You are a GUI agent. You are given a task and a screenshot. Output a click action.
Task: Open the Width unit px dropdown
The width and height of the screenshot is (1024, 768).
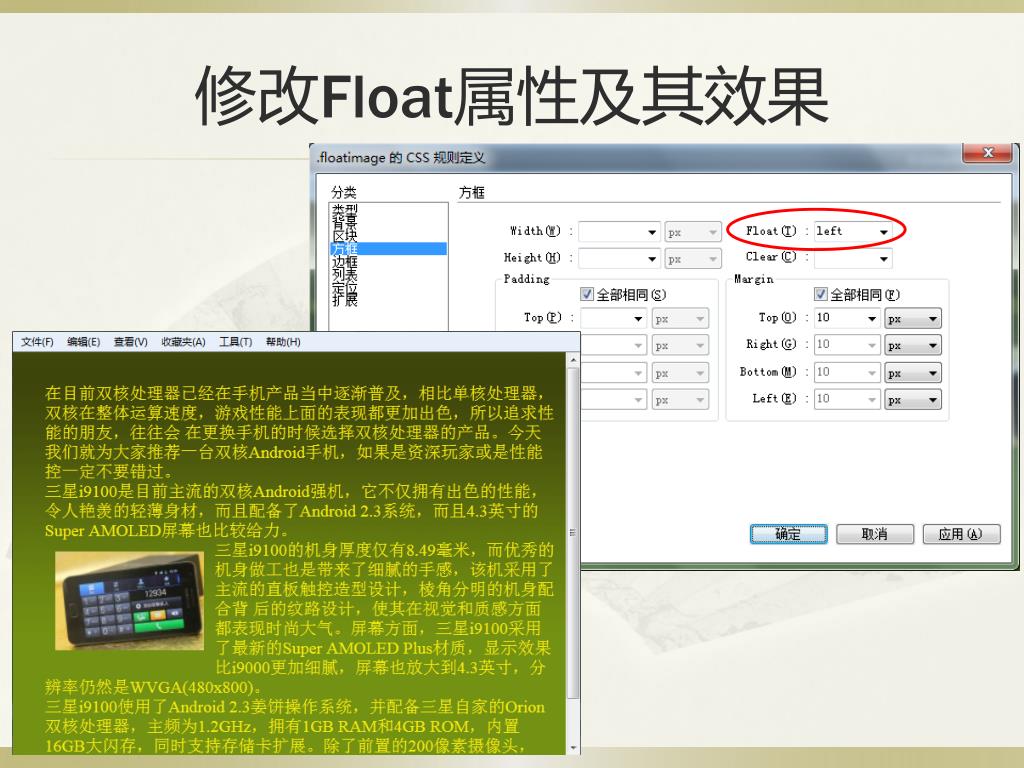coord(693,232)
